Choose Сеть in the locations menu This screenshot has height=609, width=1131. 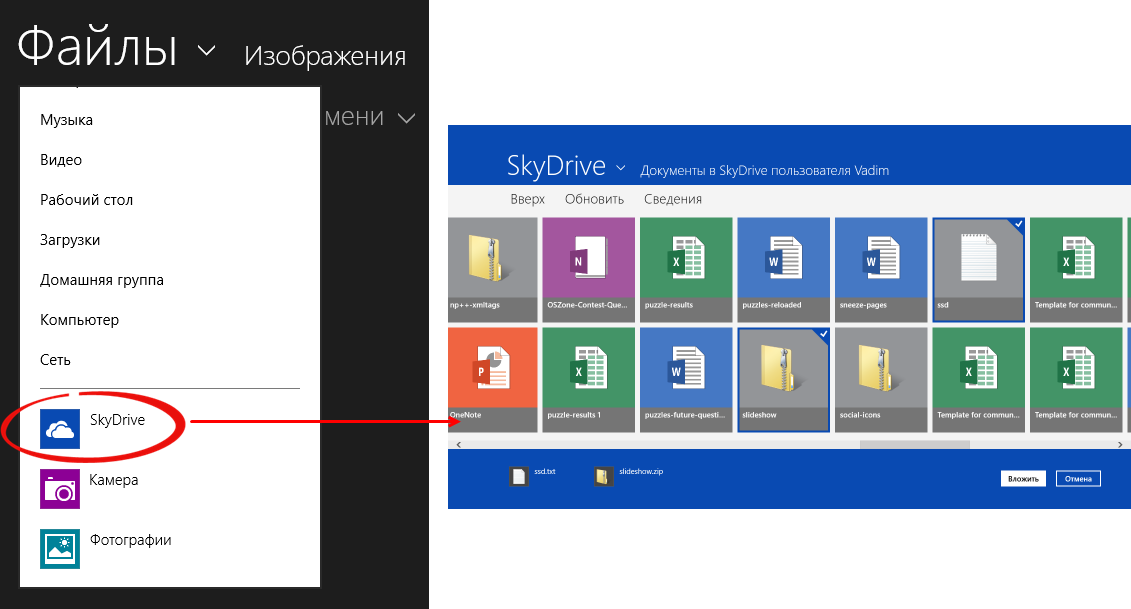pos(56,359)
